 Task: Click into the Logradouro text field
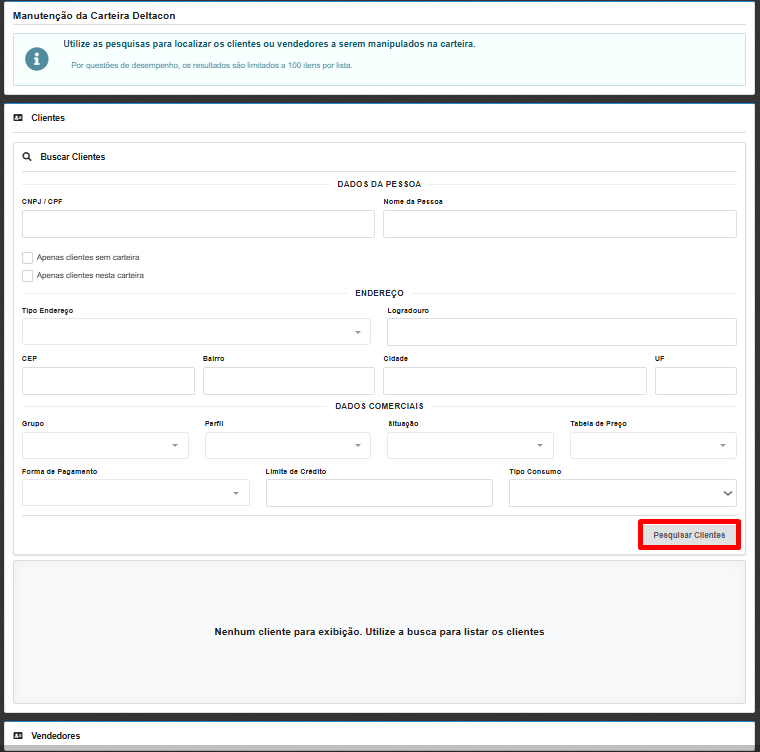pos(561,332)
